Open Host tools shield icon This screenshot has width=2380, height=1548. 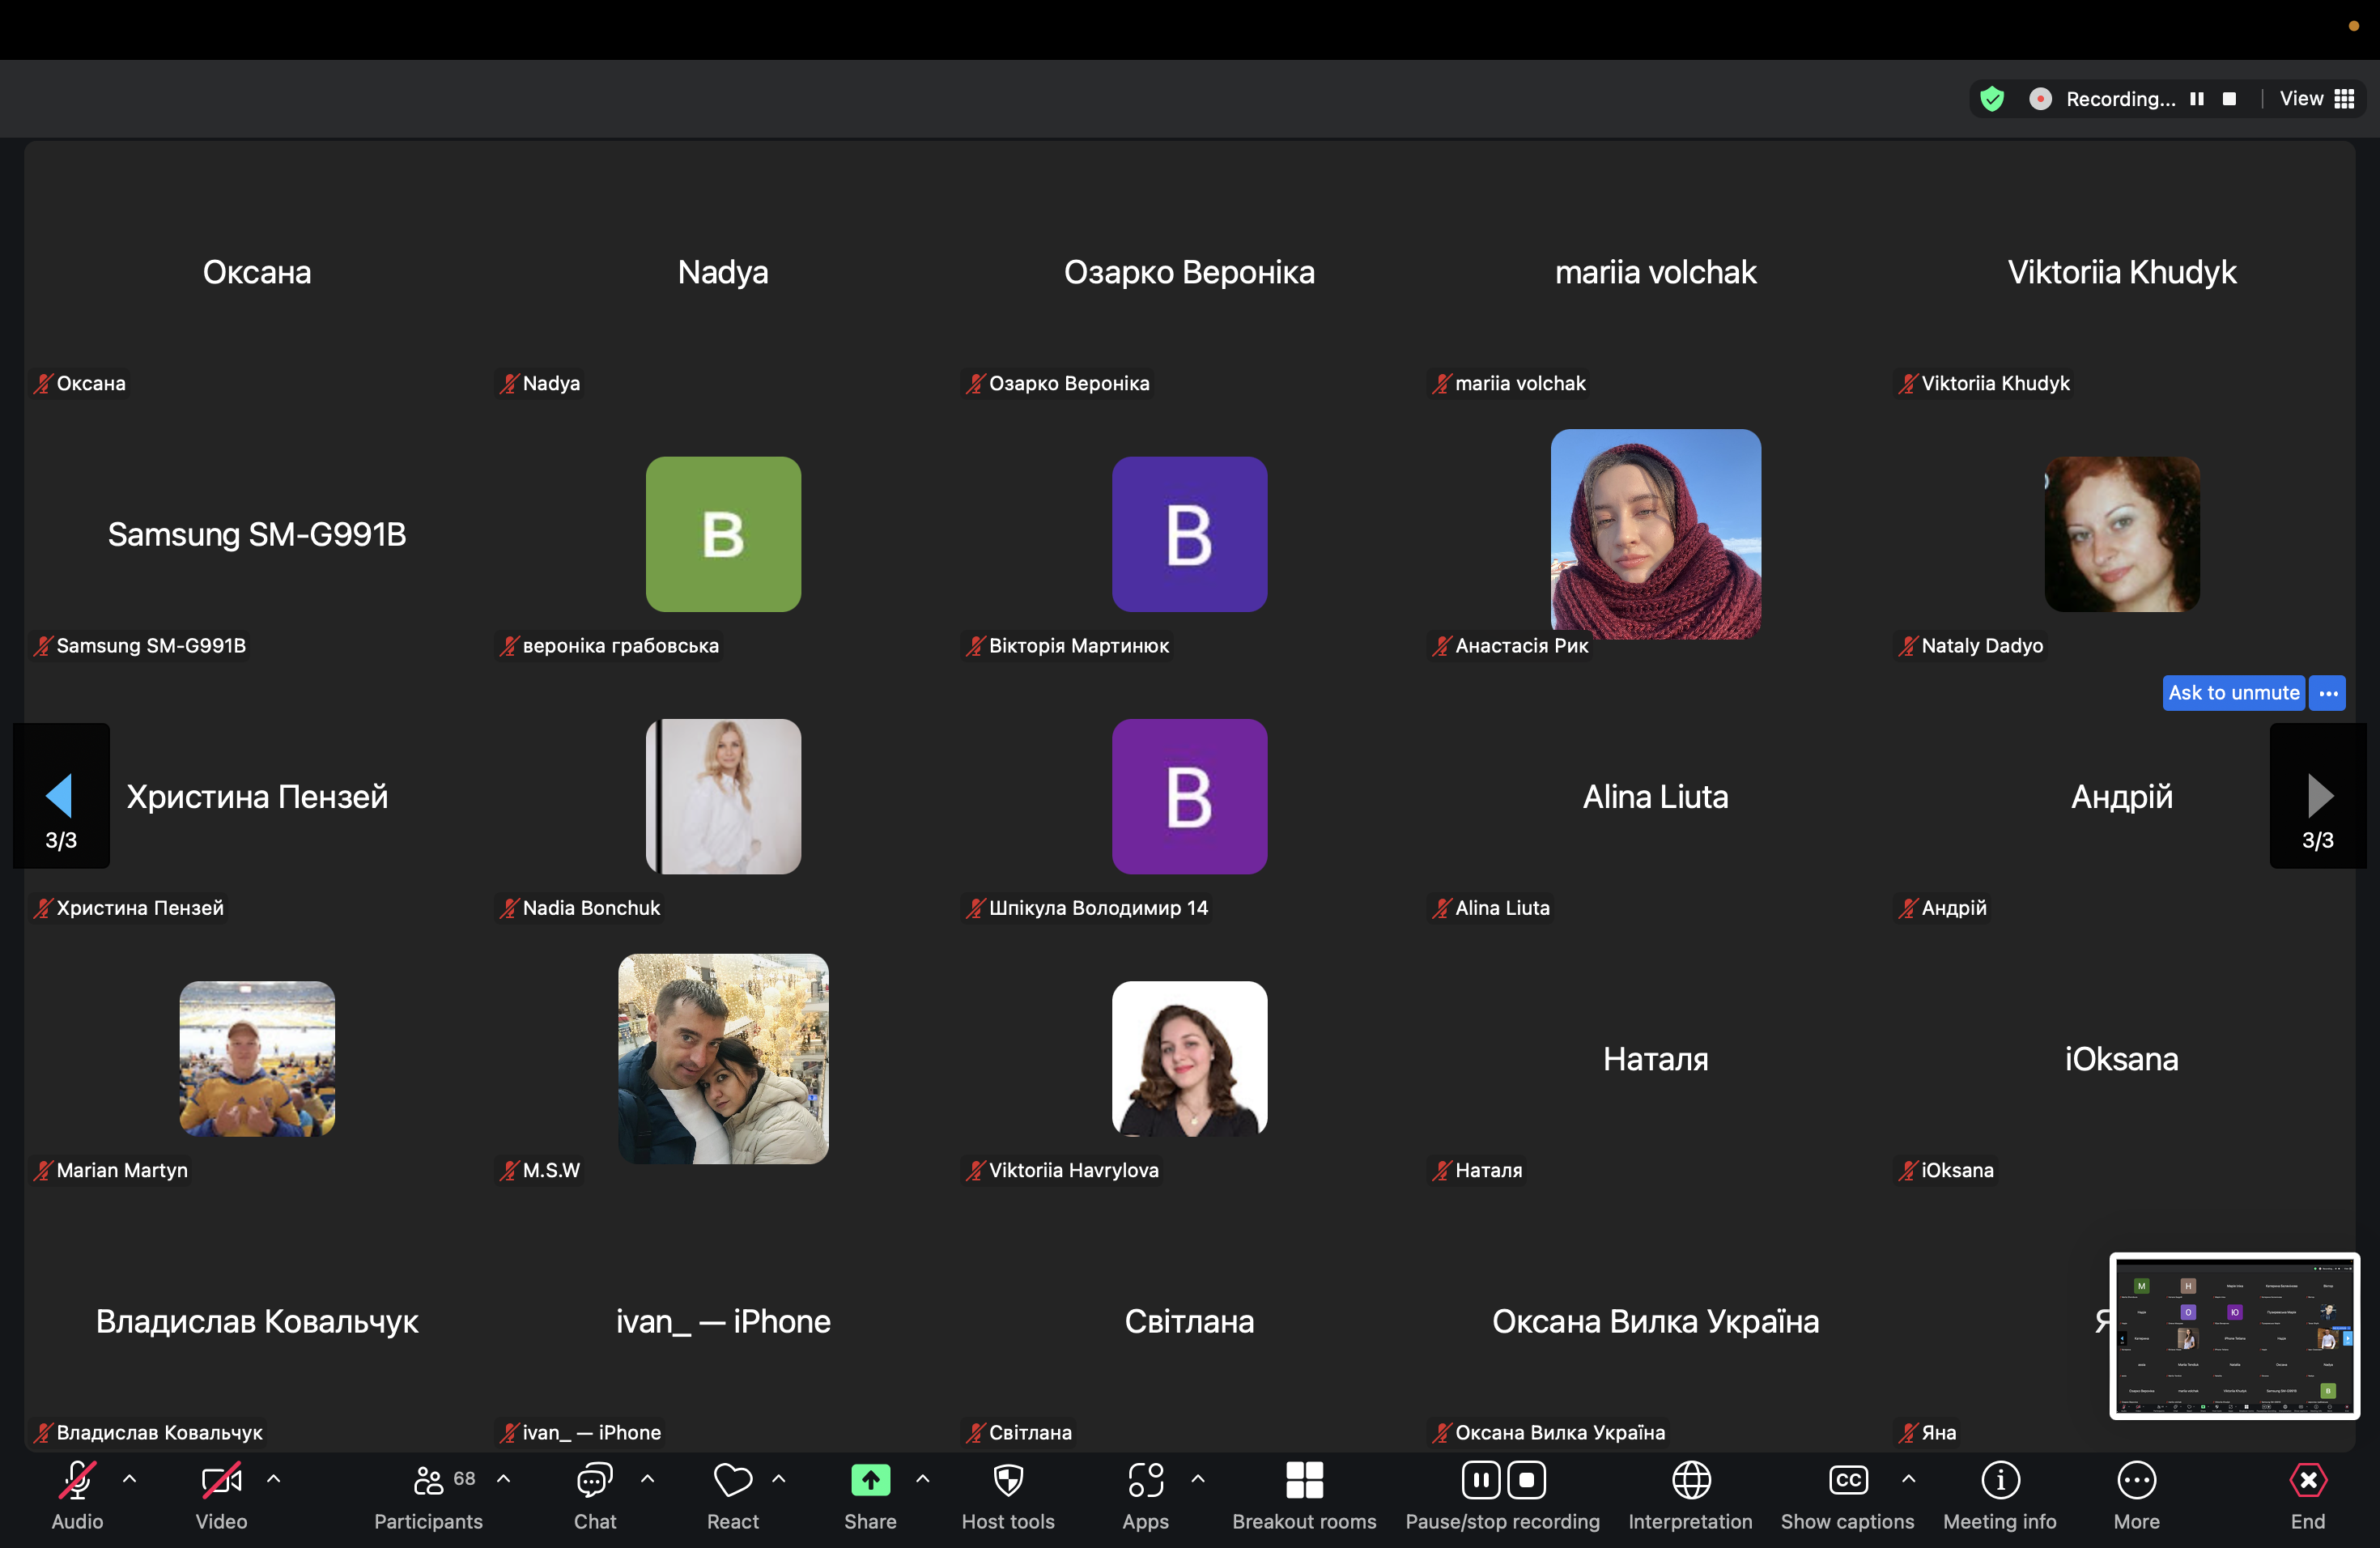coord(1008,1480)
